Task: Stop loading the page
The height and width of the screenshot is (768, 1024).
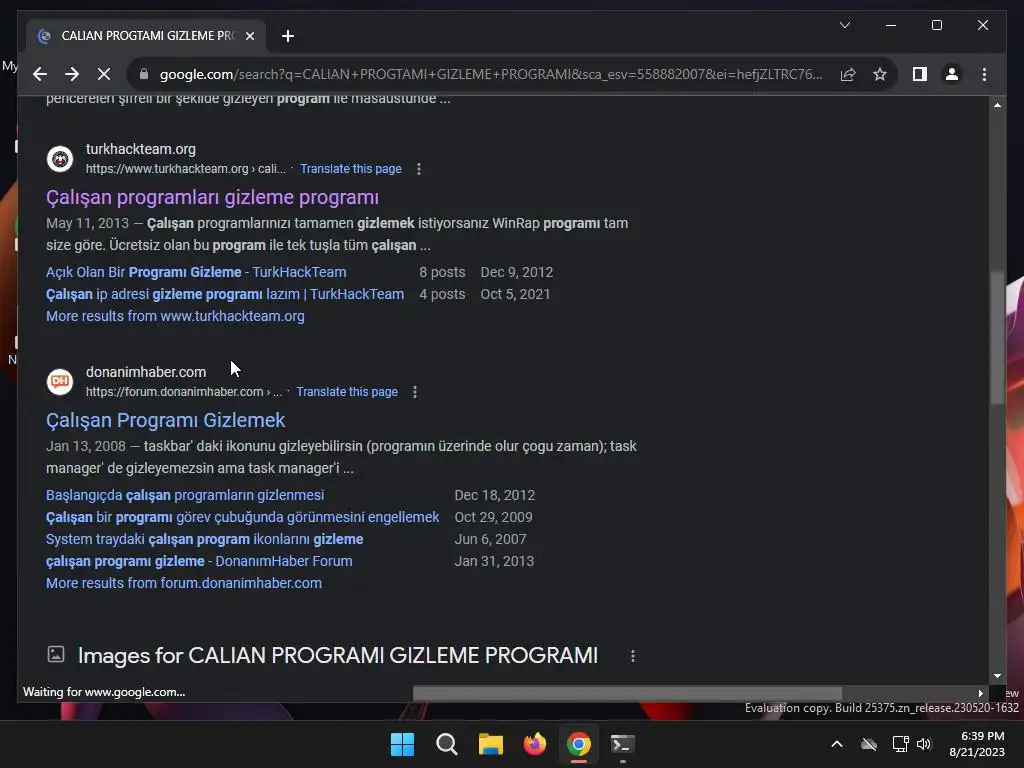Action: 104,74
